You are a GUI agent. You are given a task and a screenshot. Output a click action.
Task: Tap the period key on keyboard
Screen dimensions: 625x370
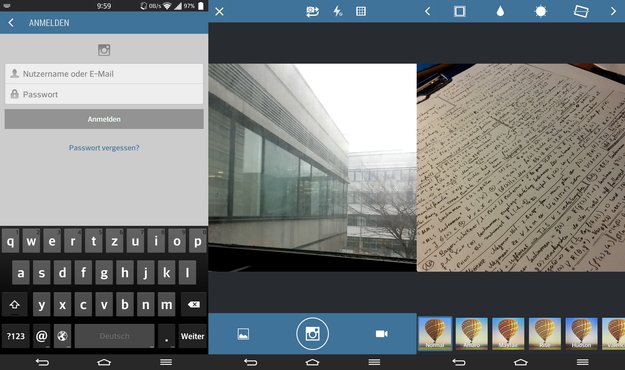(x=167, y=336)
